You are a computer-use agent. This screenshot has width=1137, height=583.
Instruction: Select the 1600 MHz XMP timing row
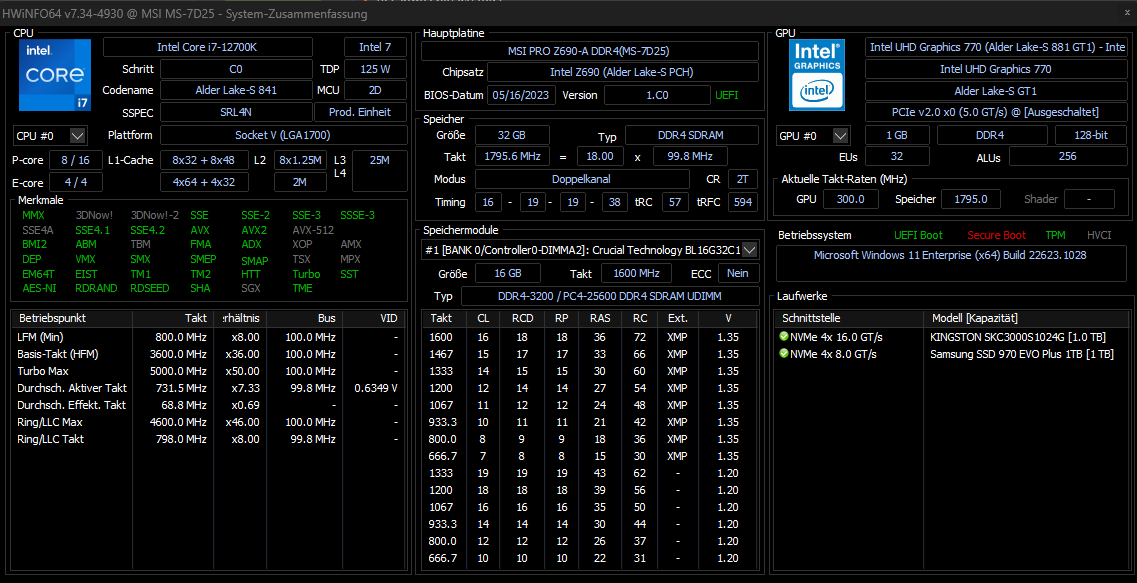point(590,337)
